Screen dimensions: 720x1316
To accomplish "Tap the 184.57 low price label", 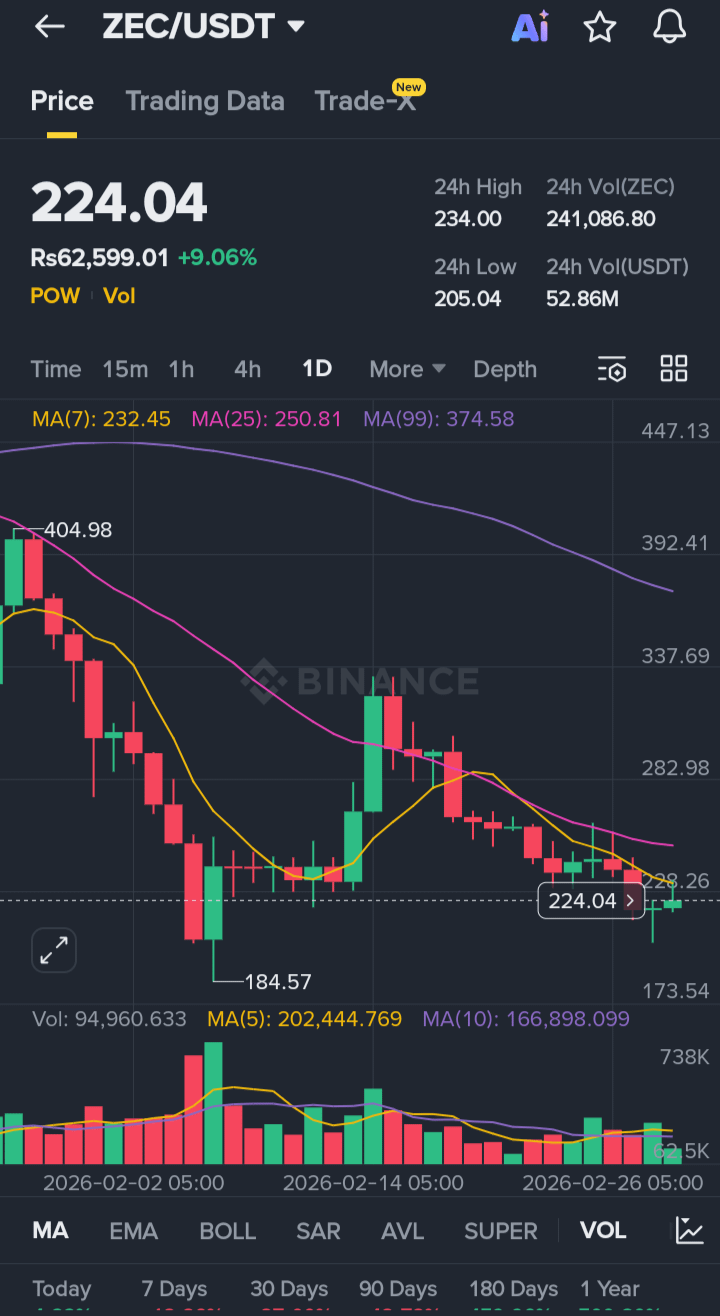I will coord(278,982).
